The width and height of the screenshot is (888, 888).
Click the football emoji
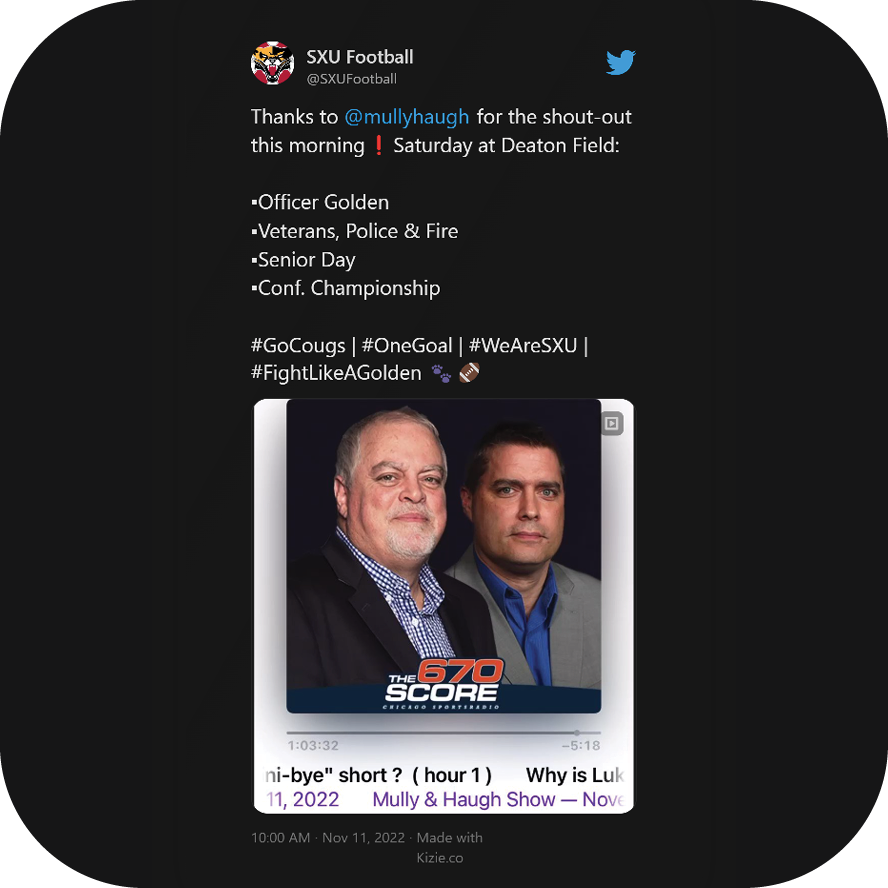click(469, 373)
